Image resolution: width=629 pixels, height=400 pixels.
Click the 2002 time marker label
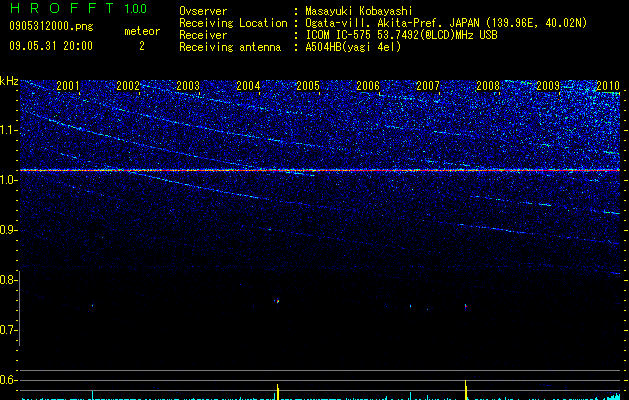pos(128,85)
